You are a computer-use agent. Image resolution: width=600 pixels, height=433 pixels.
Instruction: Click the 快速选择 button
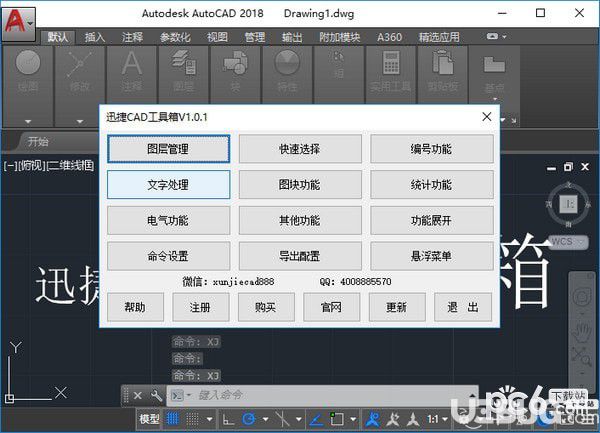(x=300, y=149)
